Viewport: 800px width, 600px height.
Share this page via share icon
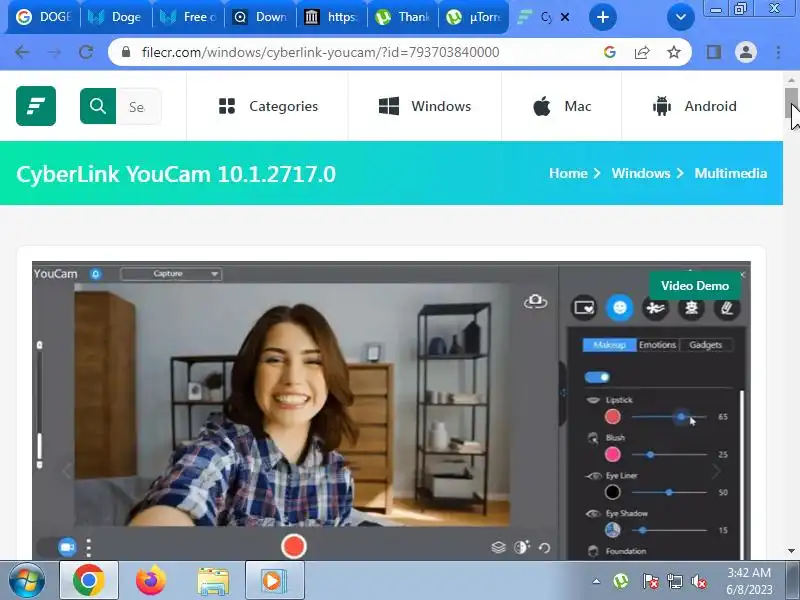pos(642,52)
